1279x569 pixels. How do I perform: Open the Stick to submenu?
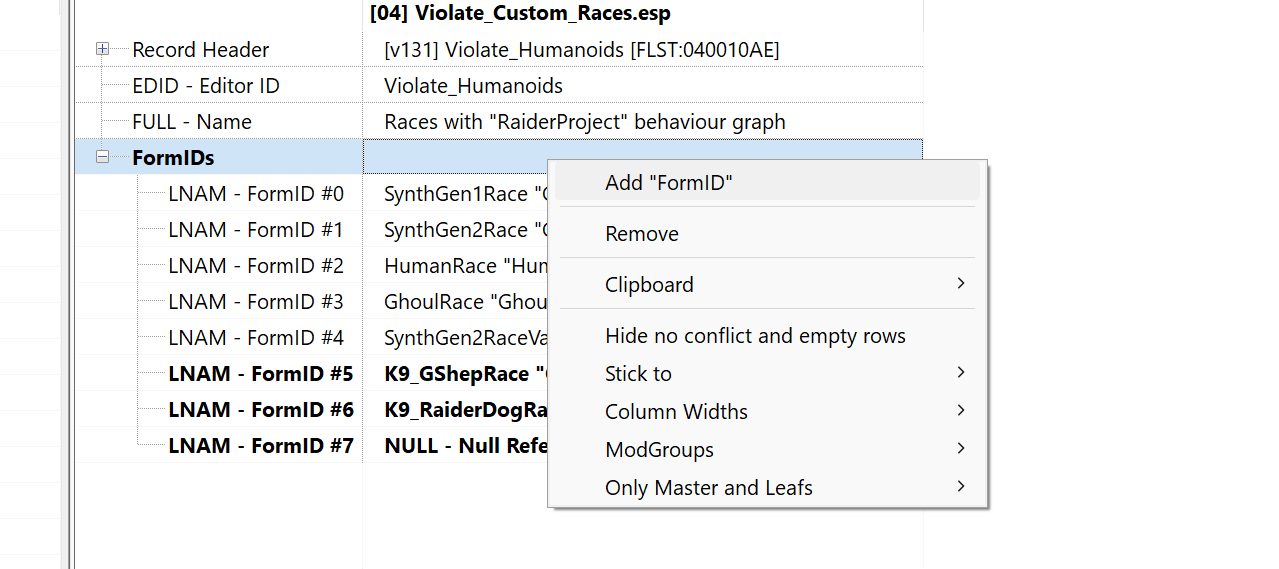click(767, 373)
